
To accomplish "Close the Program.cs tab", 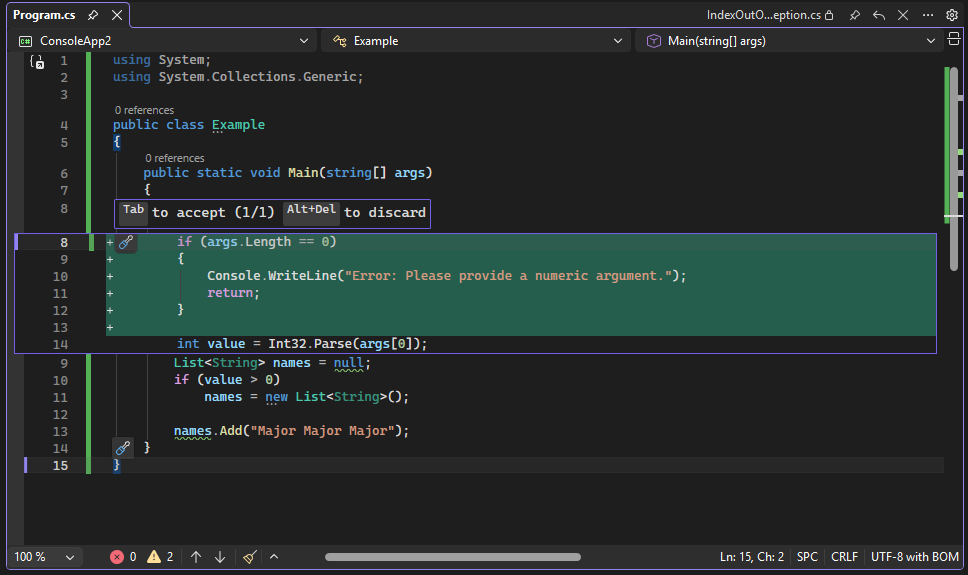I will point(117,16).
